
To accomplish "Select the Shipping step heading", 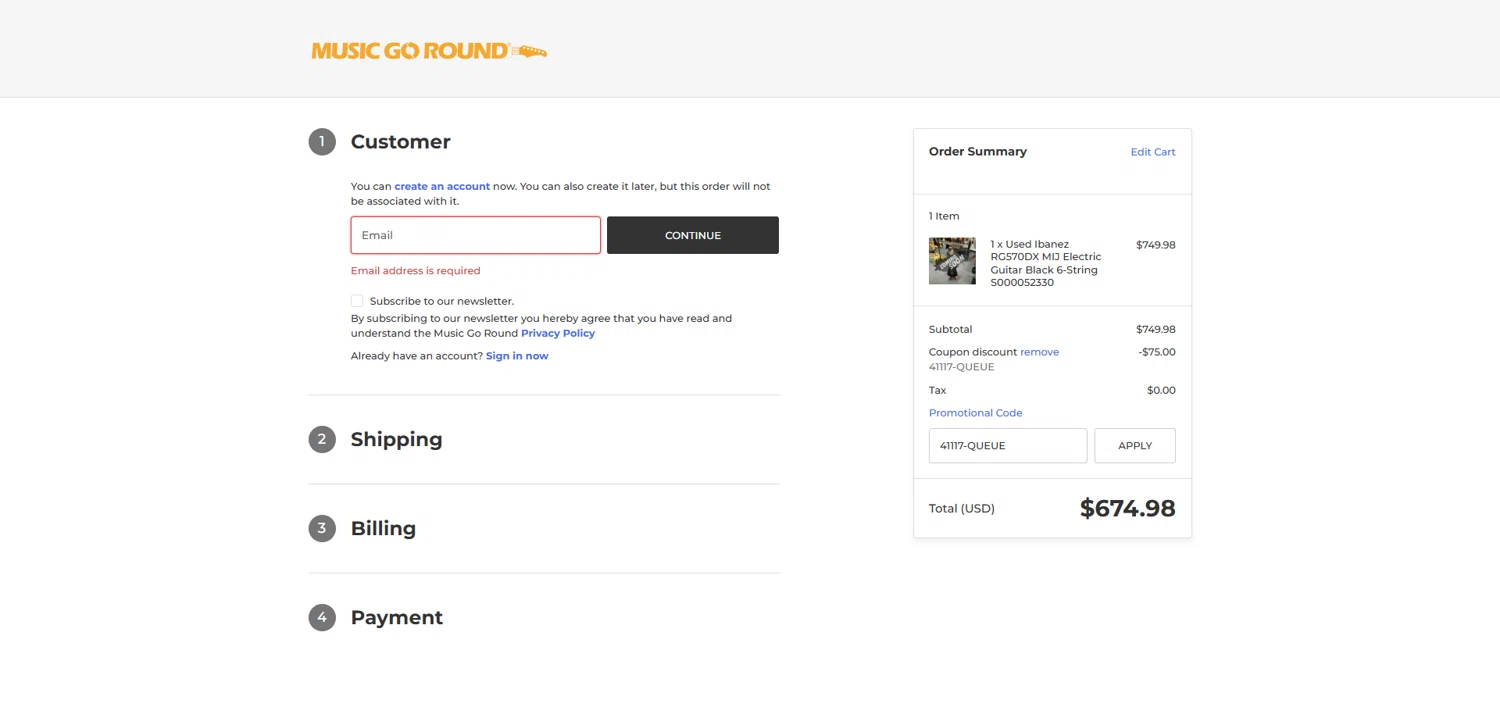I will point(396,439).
